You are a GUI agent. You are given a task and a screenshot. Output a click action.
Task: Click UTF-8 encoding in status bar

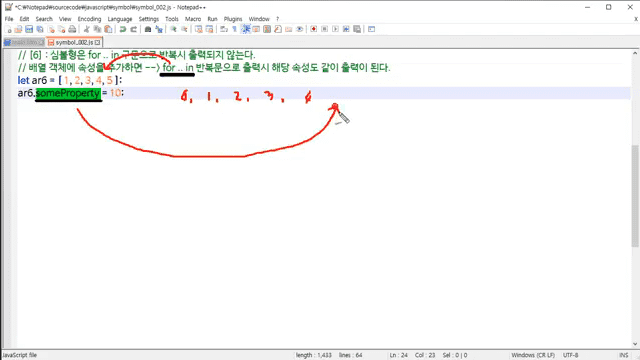tap(570, 355)
